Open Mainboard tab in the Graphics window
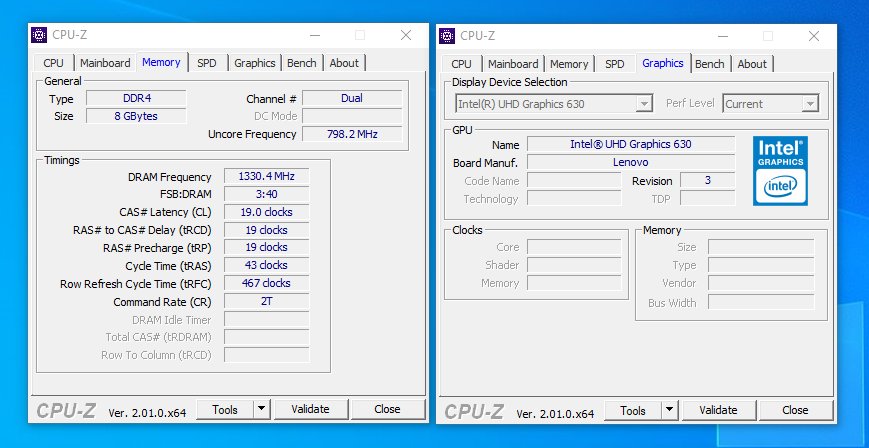The width and height of the screenshot is (869, 448). pyautogui.click(x=513, y=64)
